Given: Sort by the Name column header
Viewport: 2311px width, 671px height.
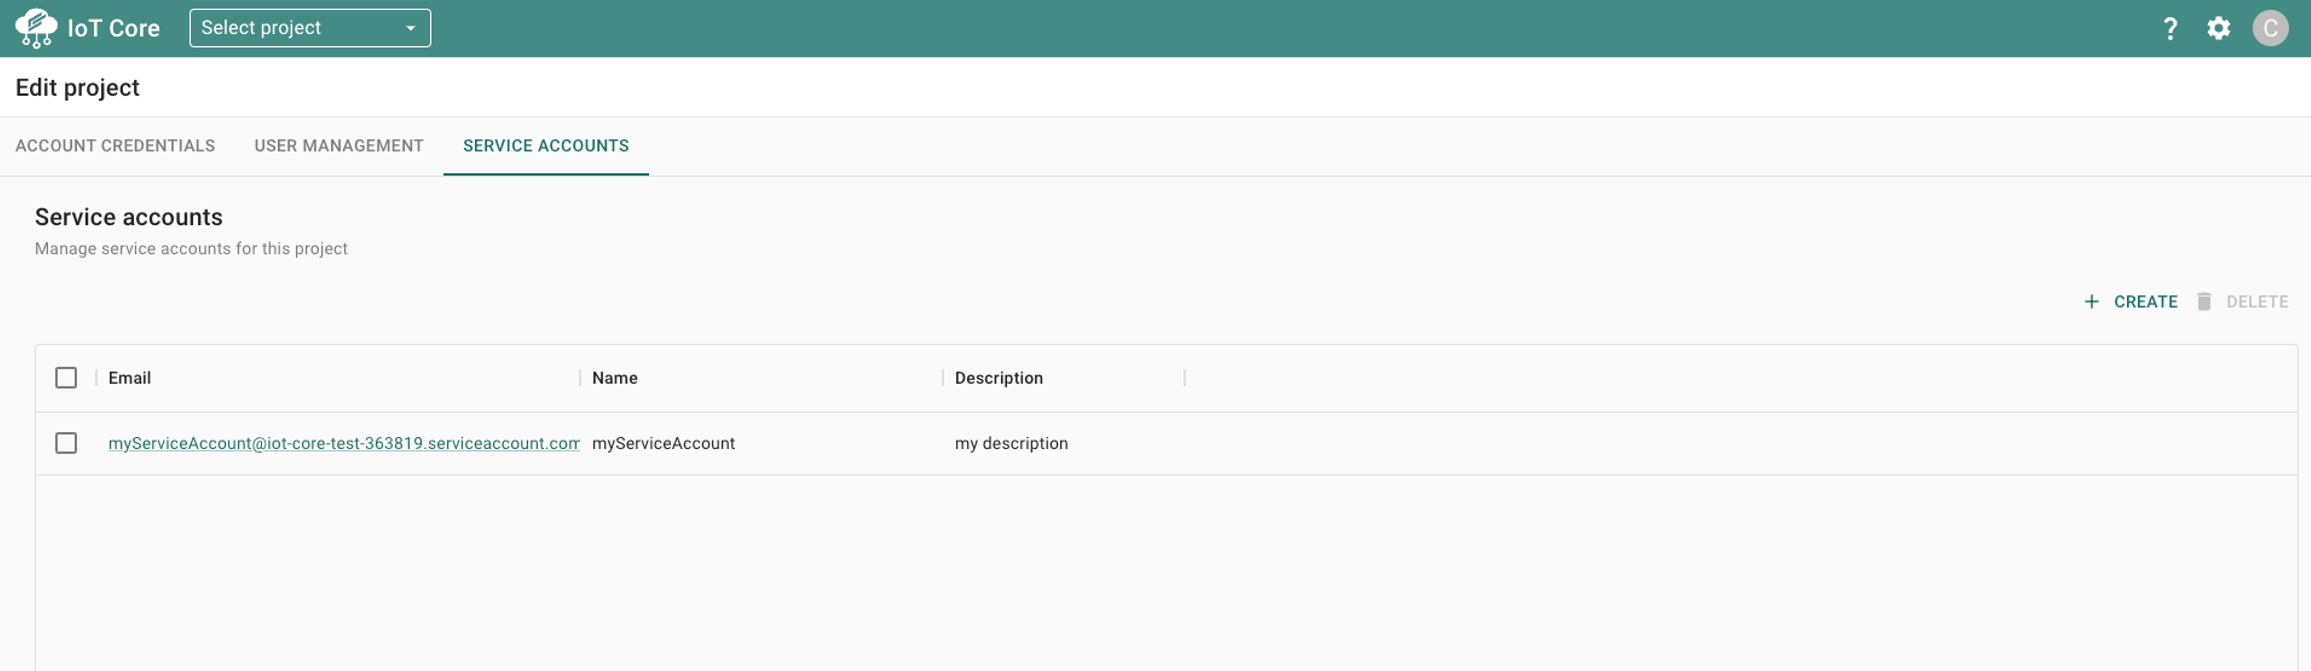Looking at the screenshot, I should tap(615, 378).
